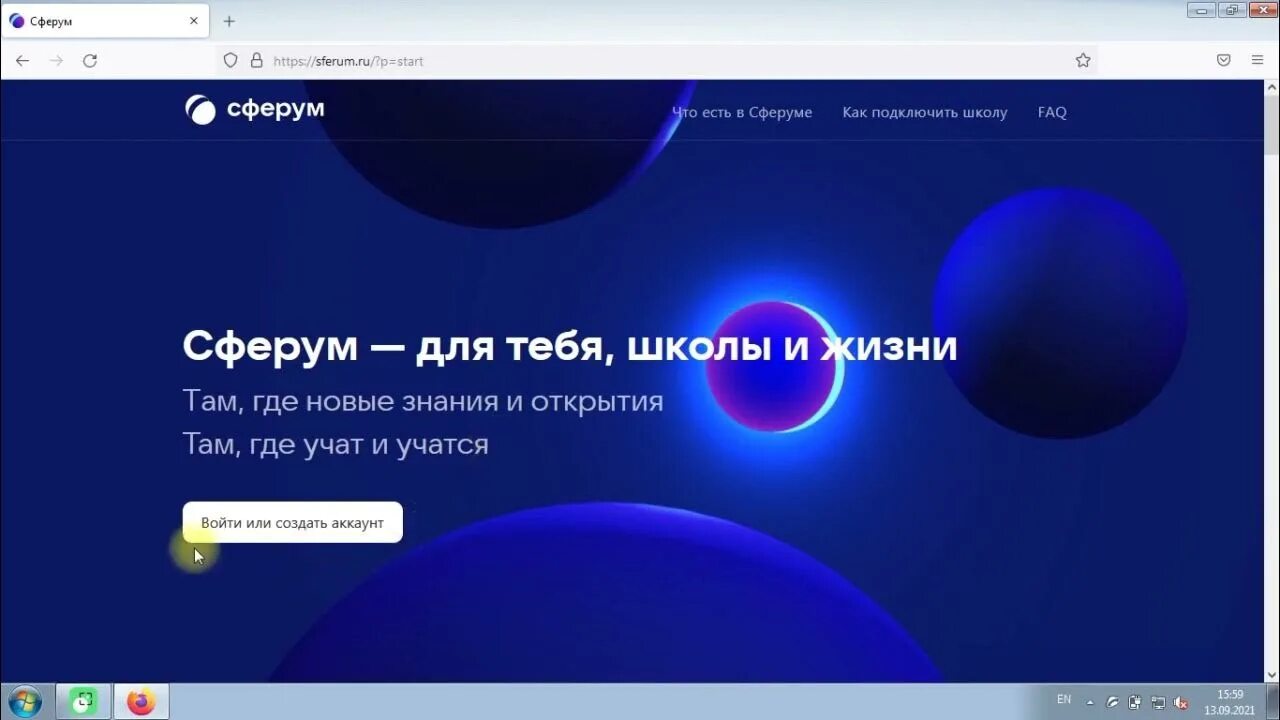Click the browser forward arrow
Image resolution: width=1280 pixels, height=720 pixels.
[x=56, y=61]
